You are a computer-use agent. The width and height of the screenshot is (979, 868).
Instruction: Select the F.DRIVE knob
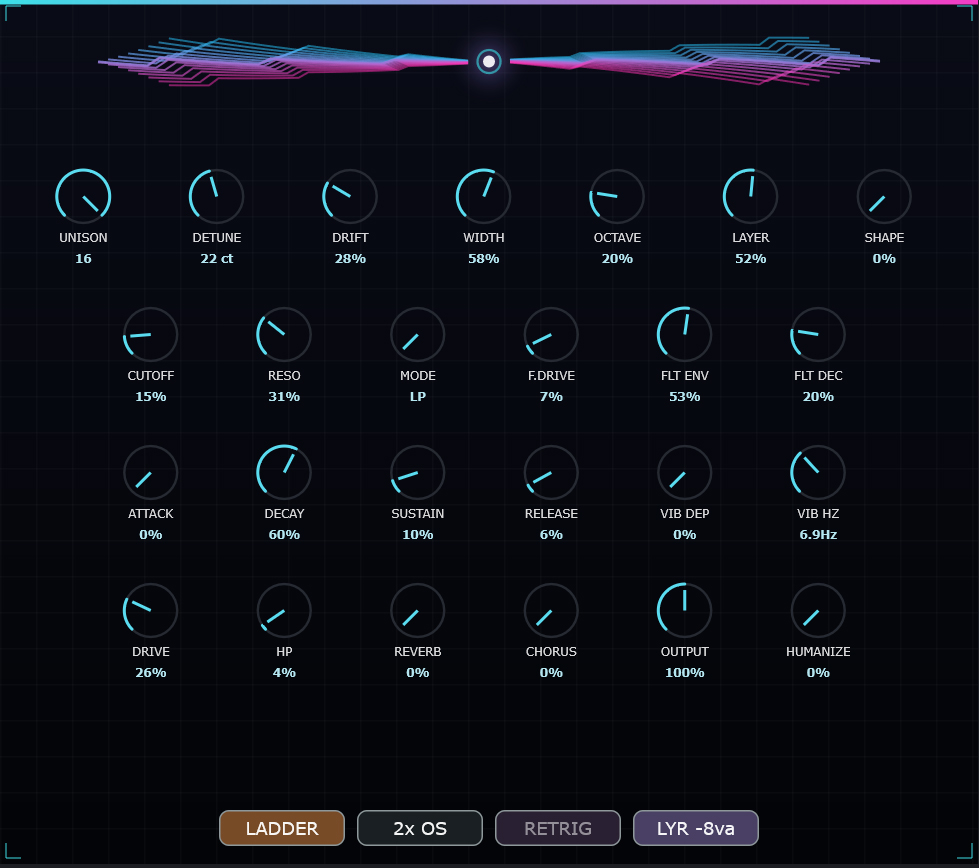(x=551, y=335)
